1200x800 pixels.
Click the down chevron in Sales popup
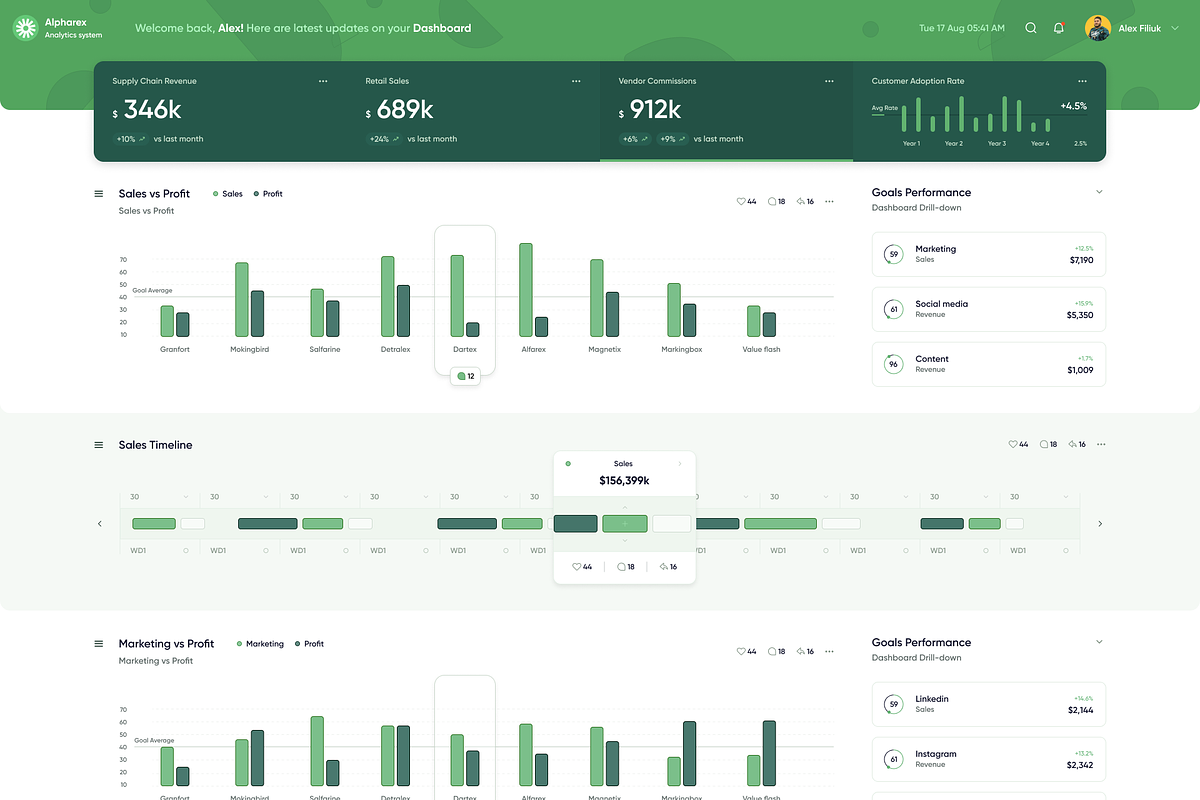pos(625,540)
